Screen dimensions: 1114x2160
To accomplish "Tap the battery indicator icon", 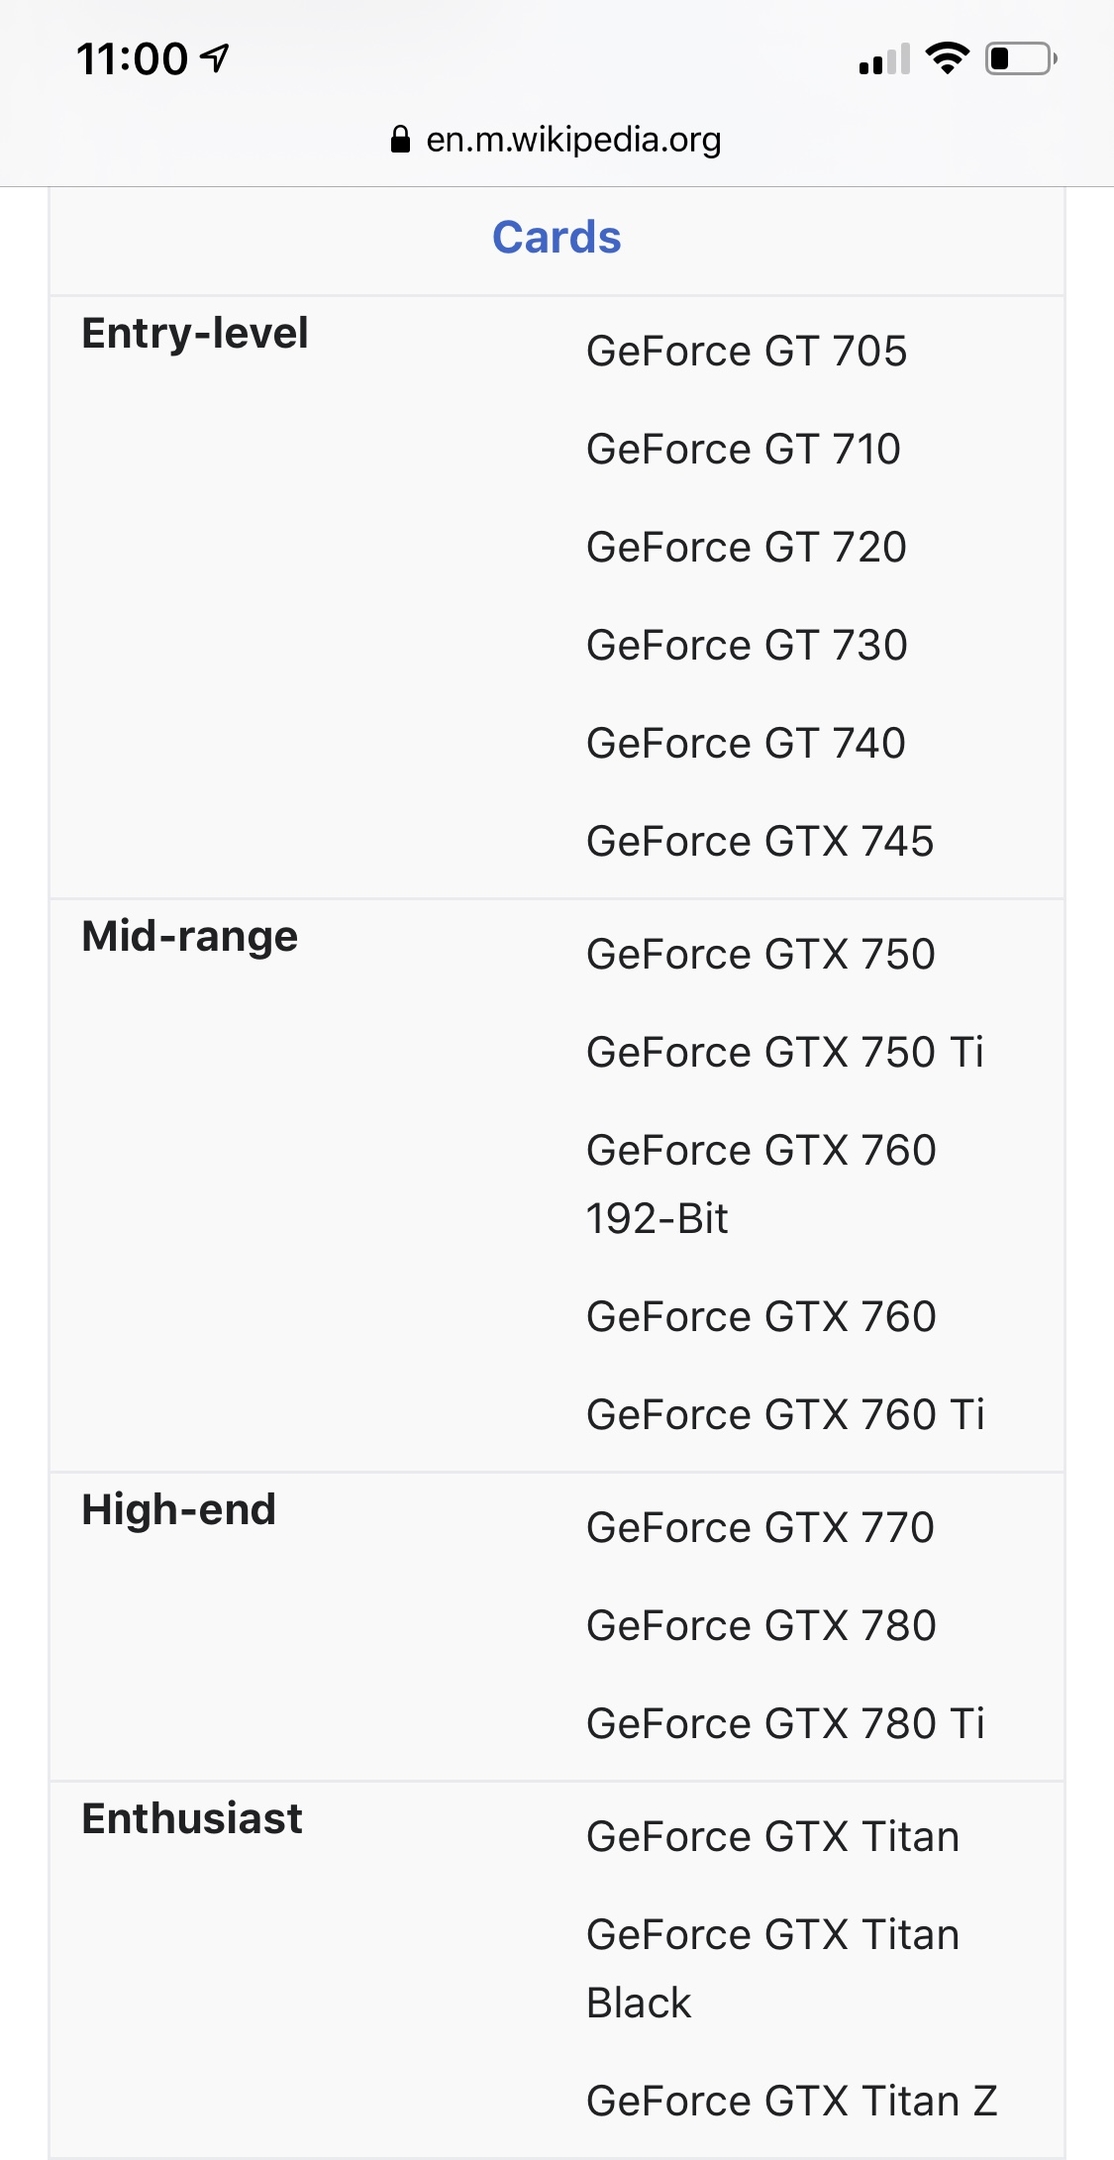I will [1021, 59].
